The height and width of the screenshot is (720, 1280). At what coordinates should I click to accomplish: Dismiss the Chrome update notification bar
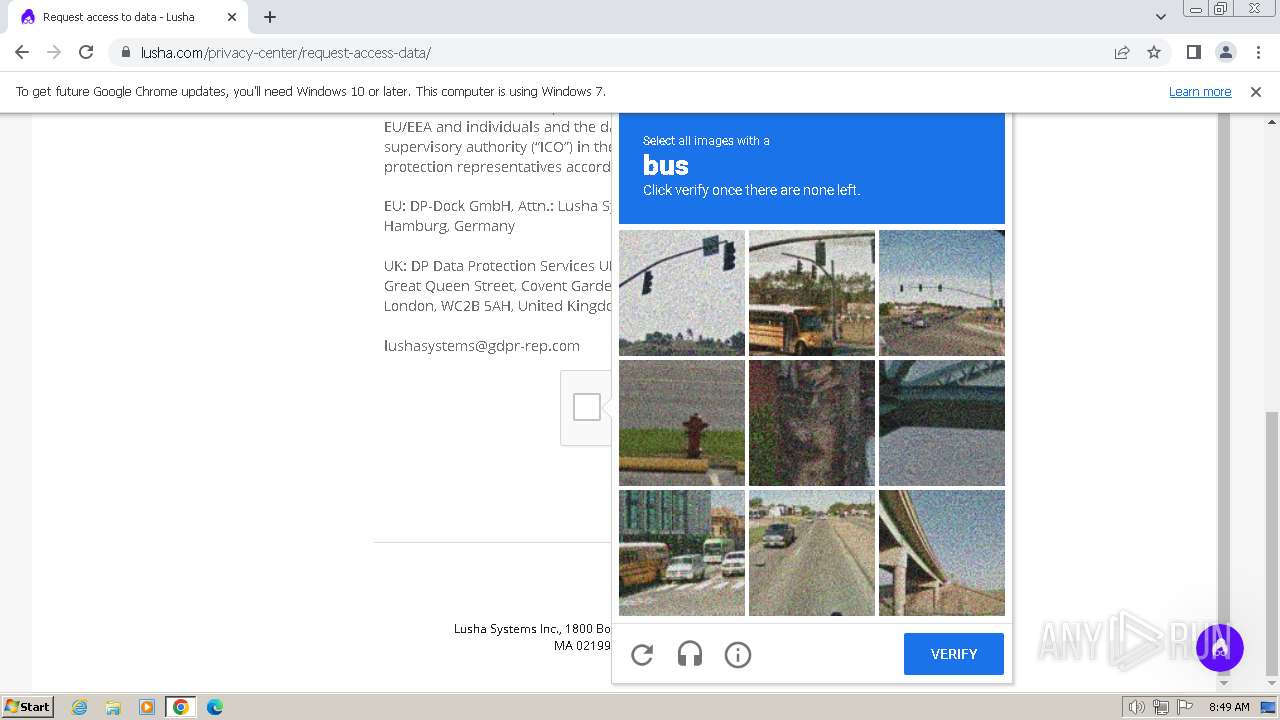point(1256,92)
